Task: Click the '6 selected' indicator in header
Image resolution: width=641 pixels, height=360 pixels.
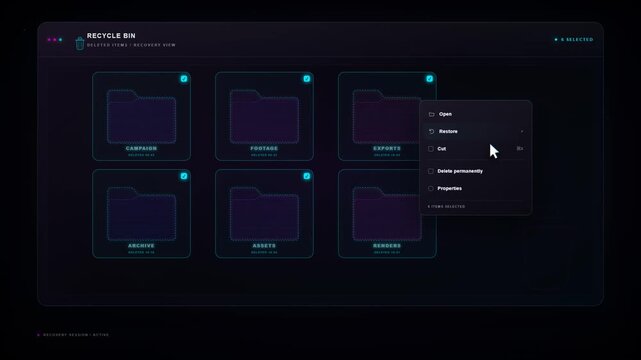Action: point(574,40)
